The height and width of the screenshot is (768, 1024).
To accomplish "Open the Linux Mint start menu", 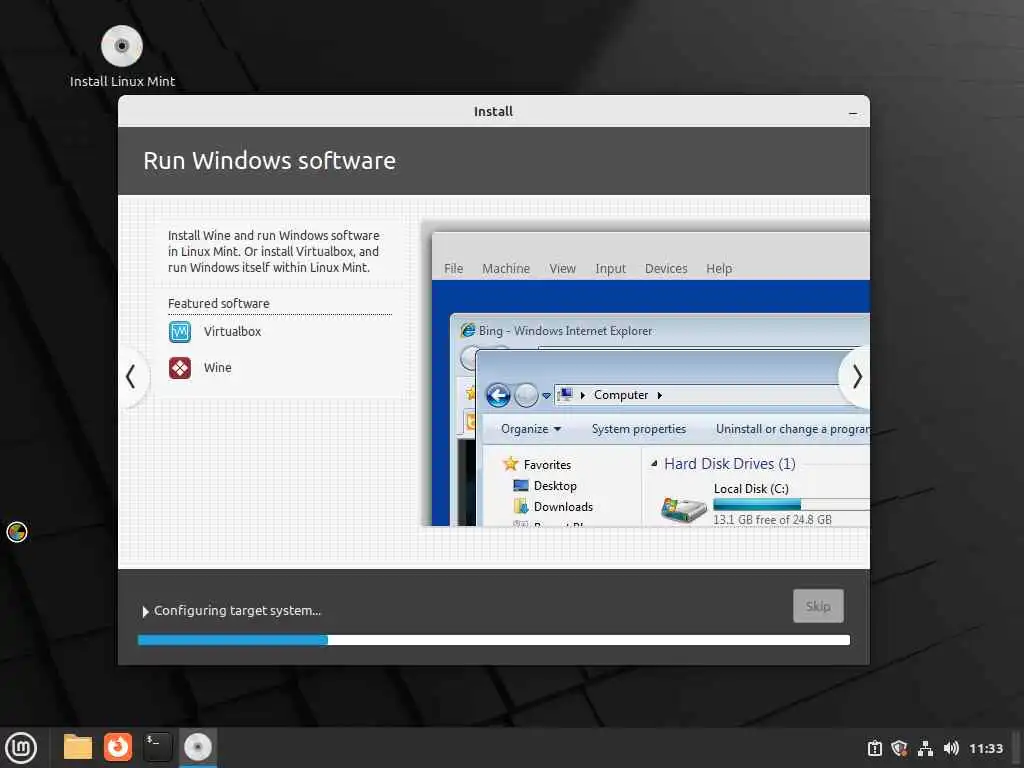I will pos(21,748).
